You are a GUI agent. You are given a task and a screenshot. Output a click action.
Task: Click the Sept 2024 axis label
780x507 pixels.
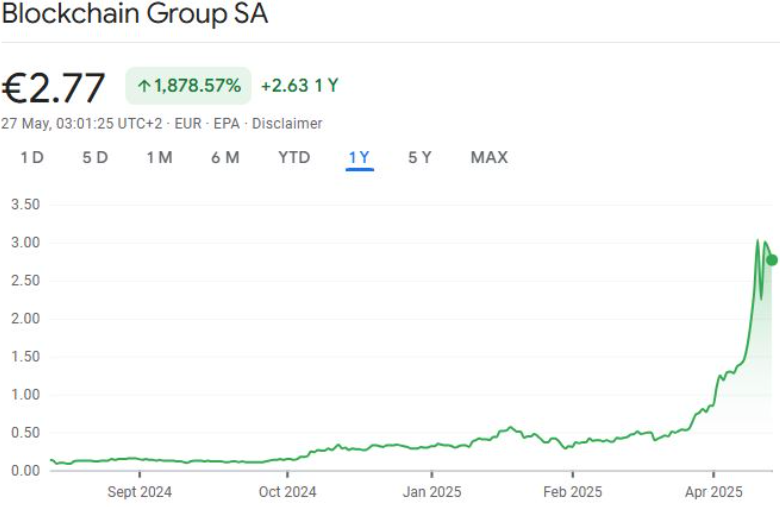[139, 491]
